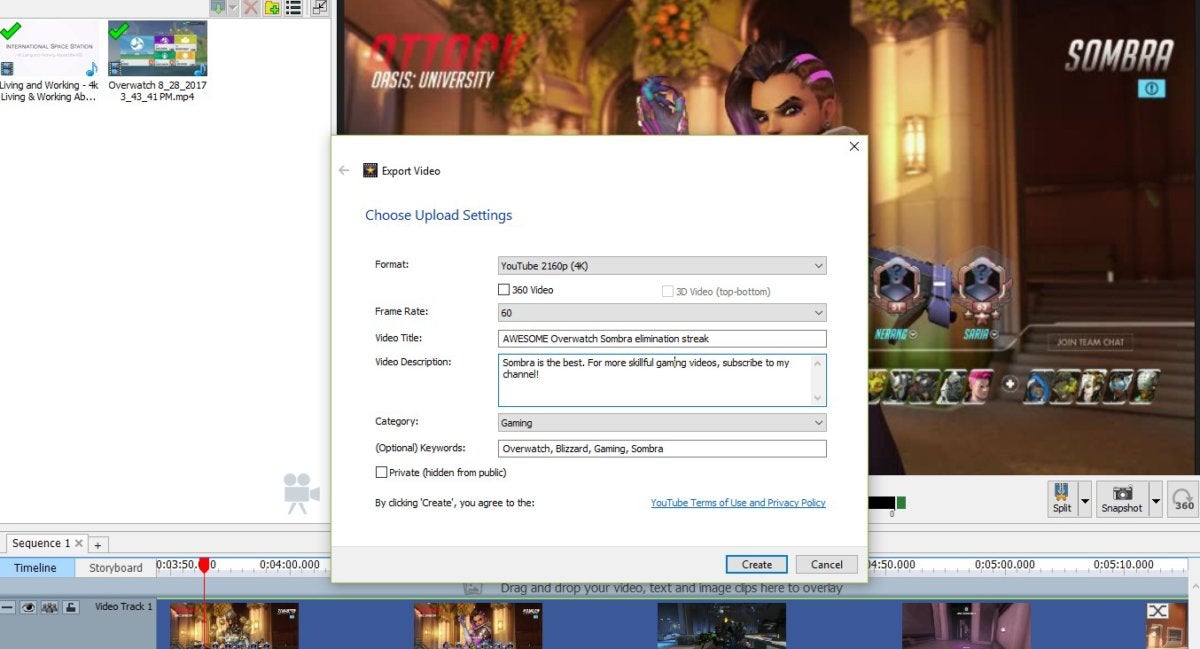Image resolution: width=1200 pixels, height=649 pixels.
Task: Click the import media down-arrow icon
Action: pos(218,7)
